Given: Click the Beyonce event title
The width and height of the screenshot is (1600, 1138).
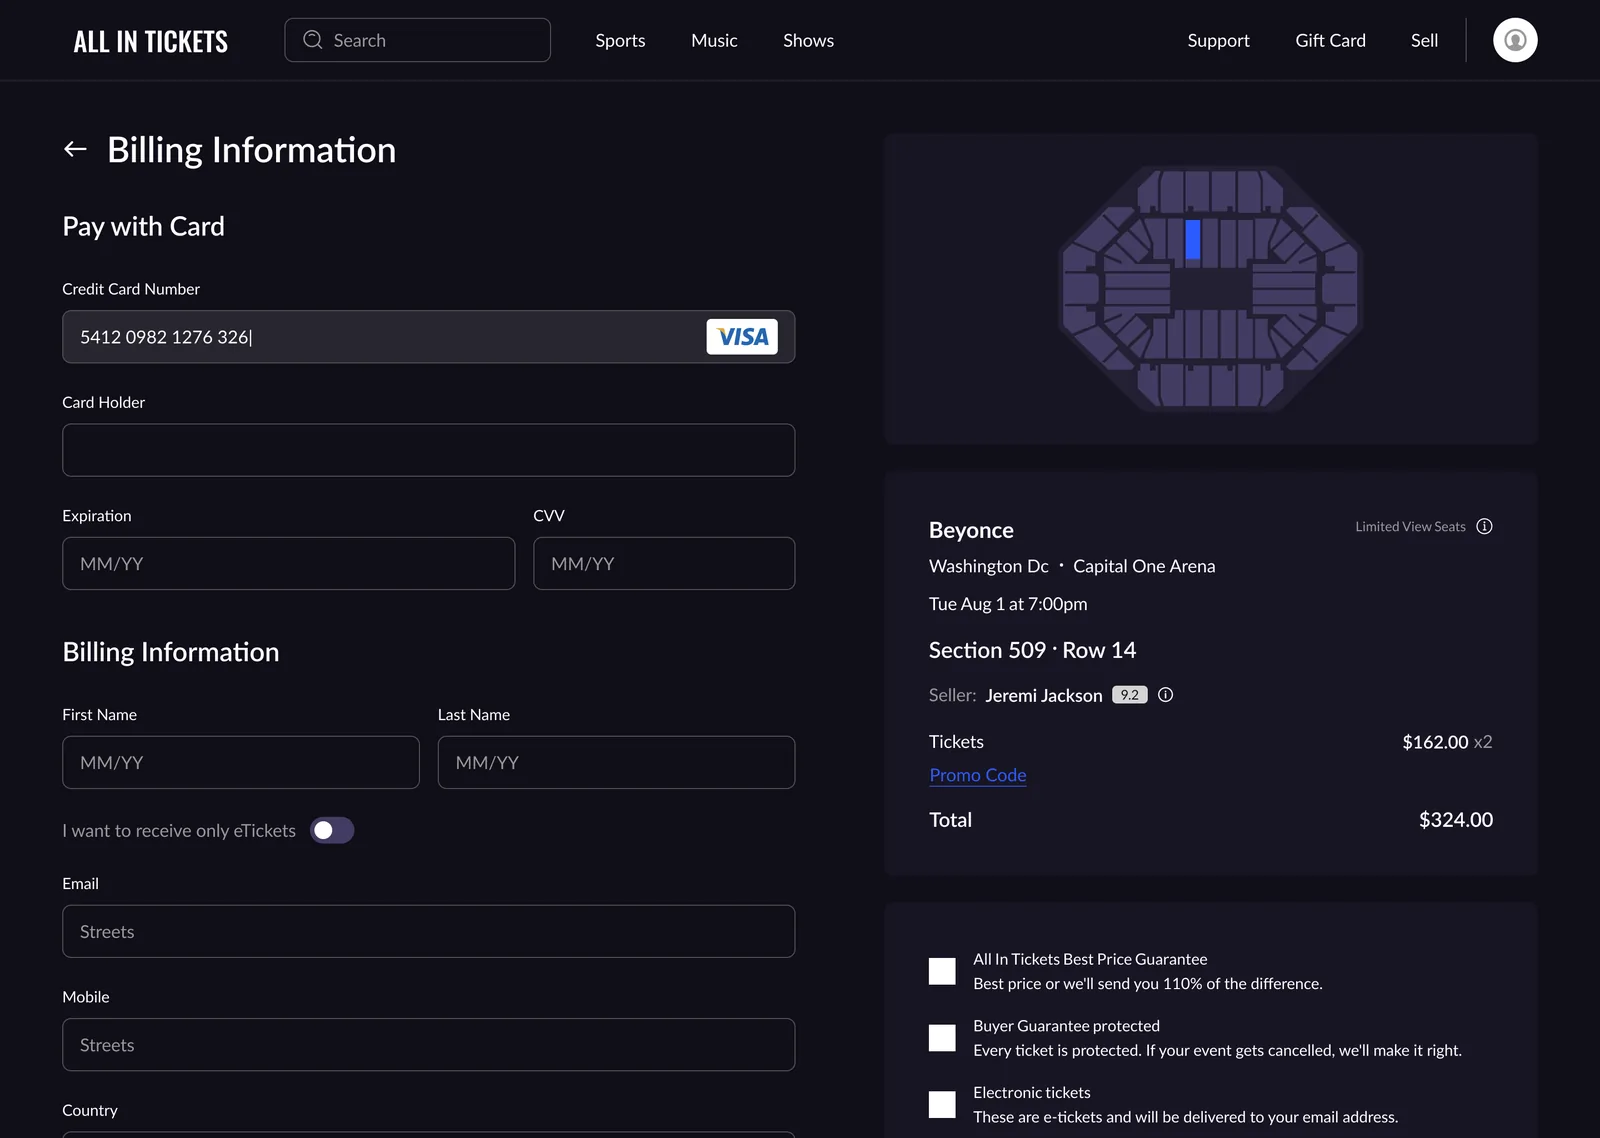Looking at the screenshot, I should tap(971, 530).
